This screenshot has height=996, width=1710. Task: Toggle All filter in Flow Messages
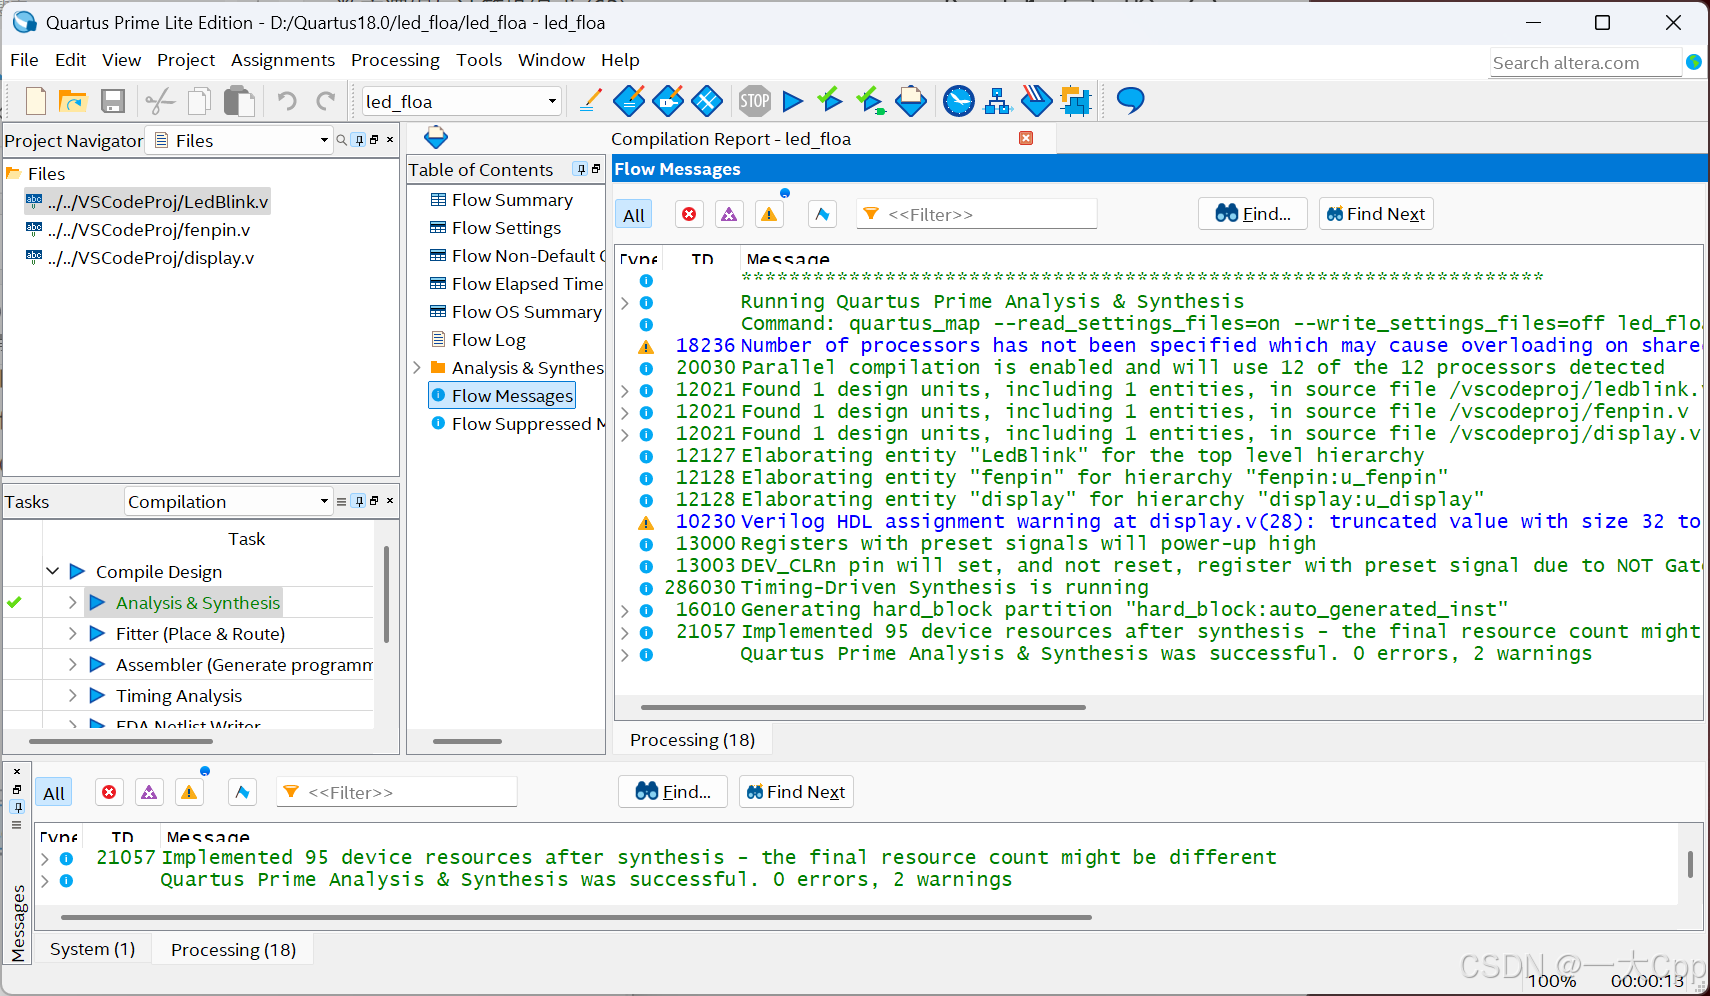click(x=634, y=215)
